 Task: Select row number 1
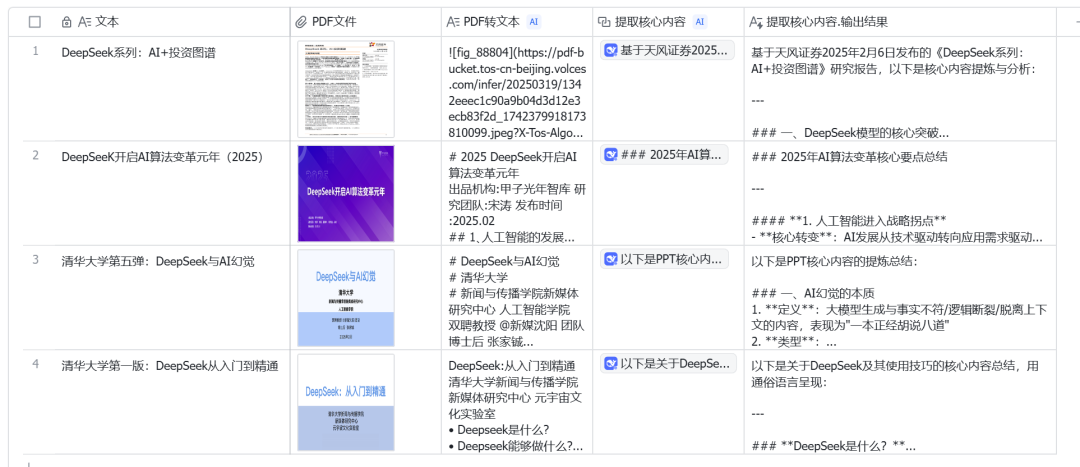(x=36, y=50)
